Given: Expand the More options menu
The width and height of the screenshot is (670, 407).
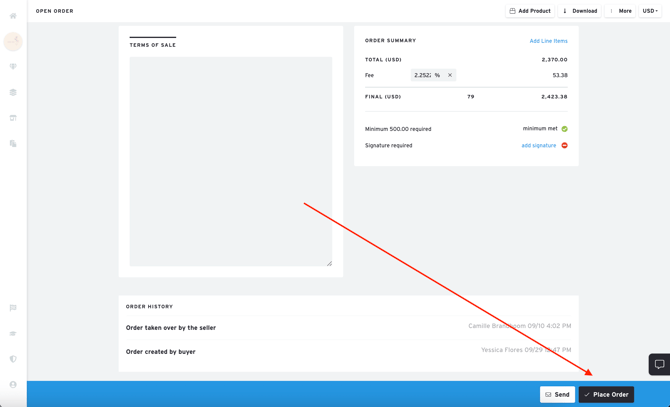Looking at the screenshot, I should pos(620,11).
